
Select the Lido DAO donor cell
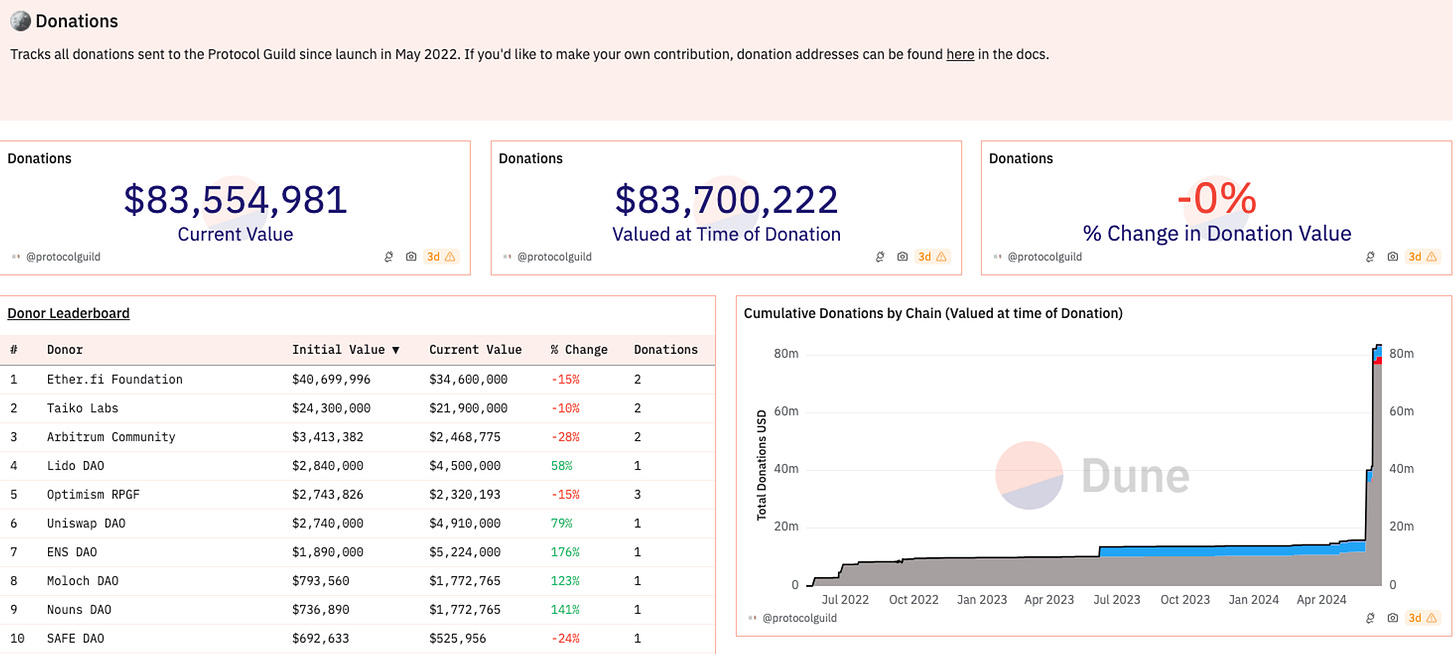(x=75, y=466)
